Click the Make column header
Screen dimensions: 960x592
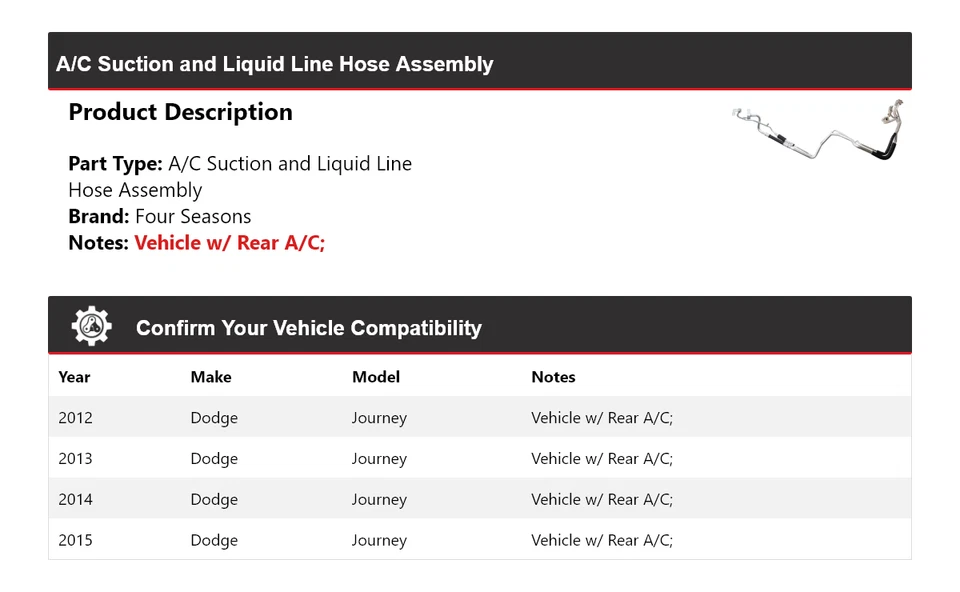211,377
